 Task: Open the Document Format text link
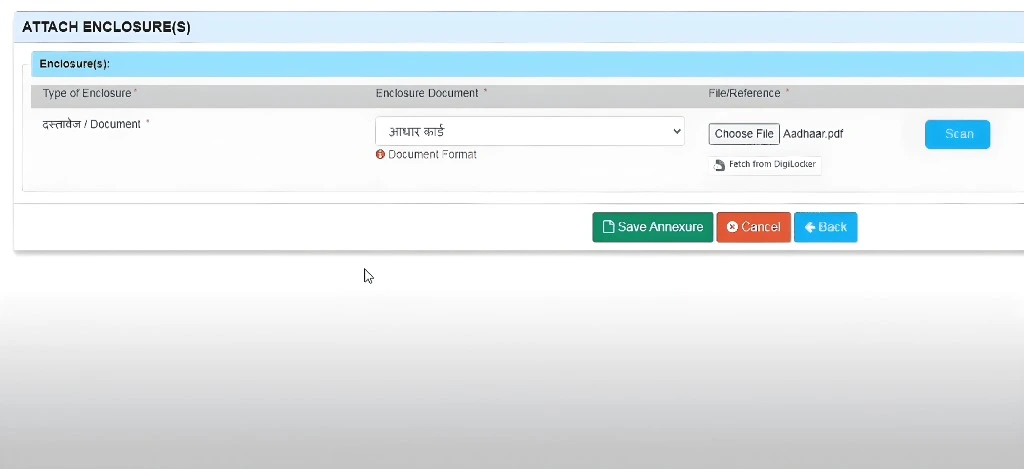[x=432, y=155]
